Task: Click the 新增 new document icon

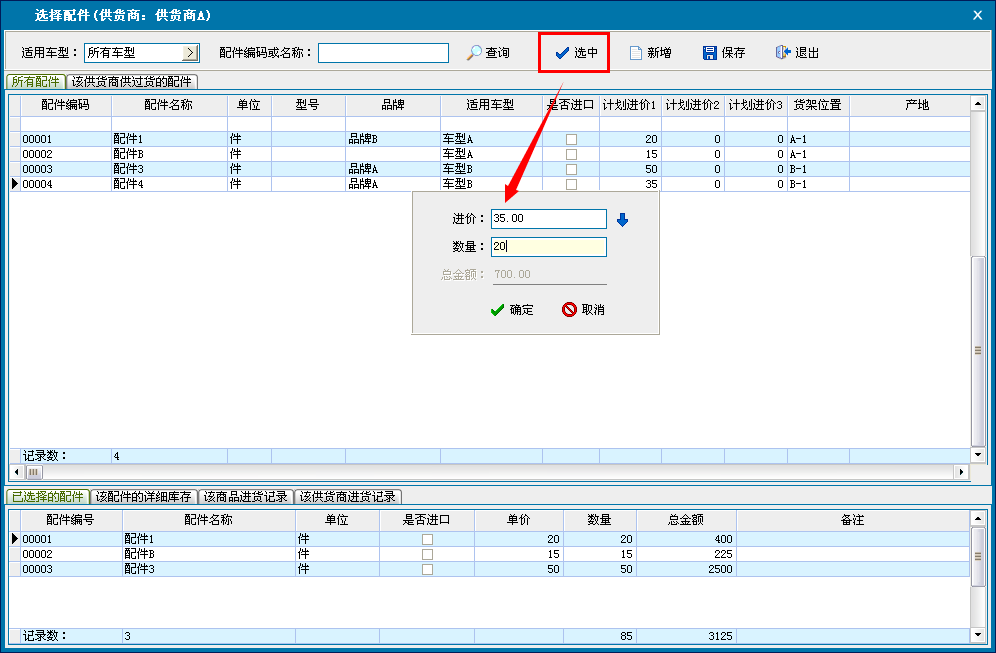Action: pyautogui.click(x=635, y=53)
